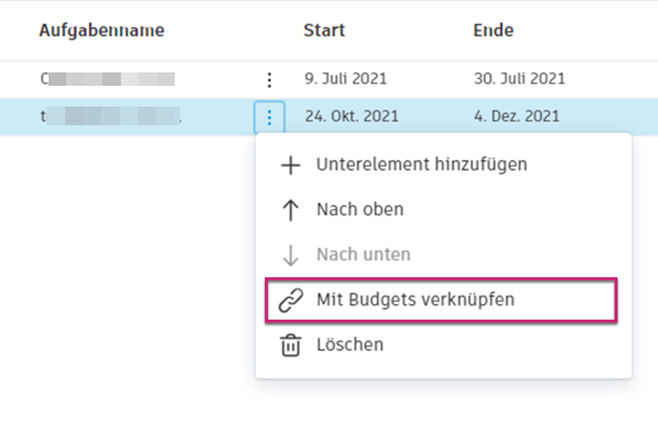Select "Mit Budgets verknüpfen" menu entry

click(415, 300)
